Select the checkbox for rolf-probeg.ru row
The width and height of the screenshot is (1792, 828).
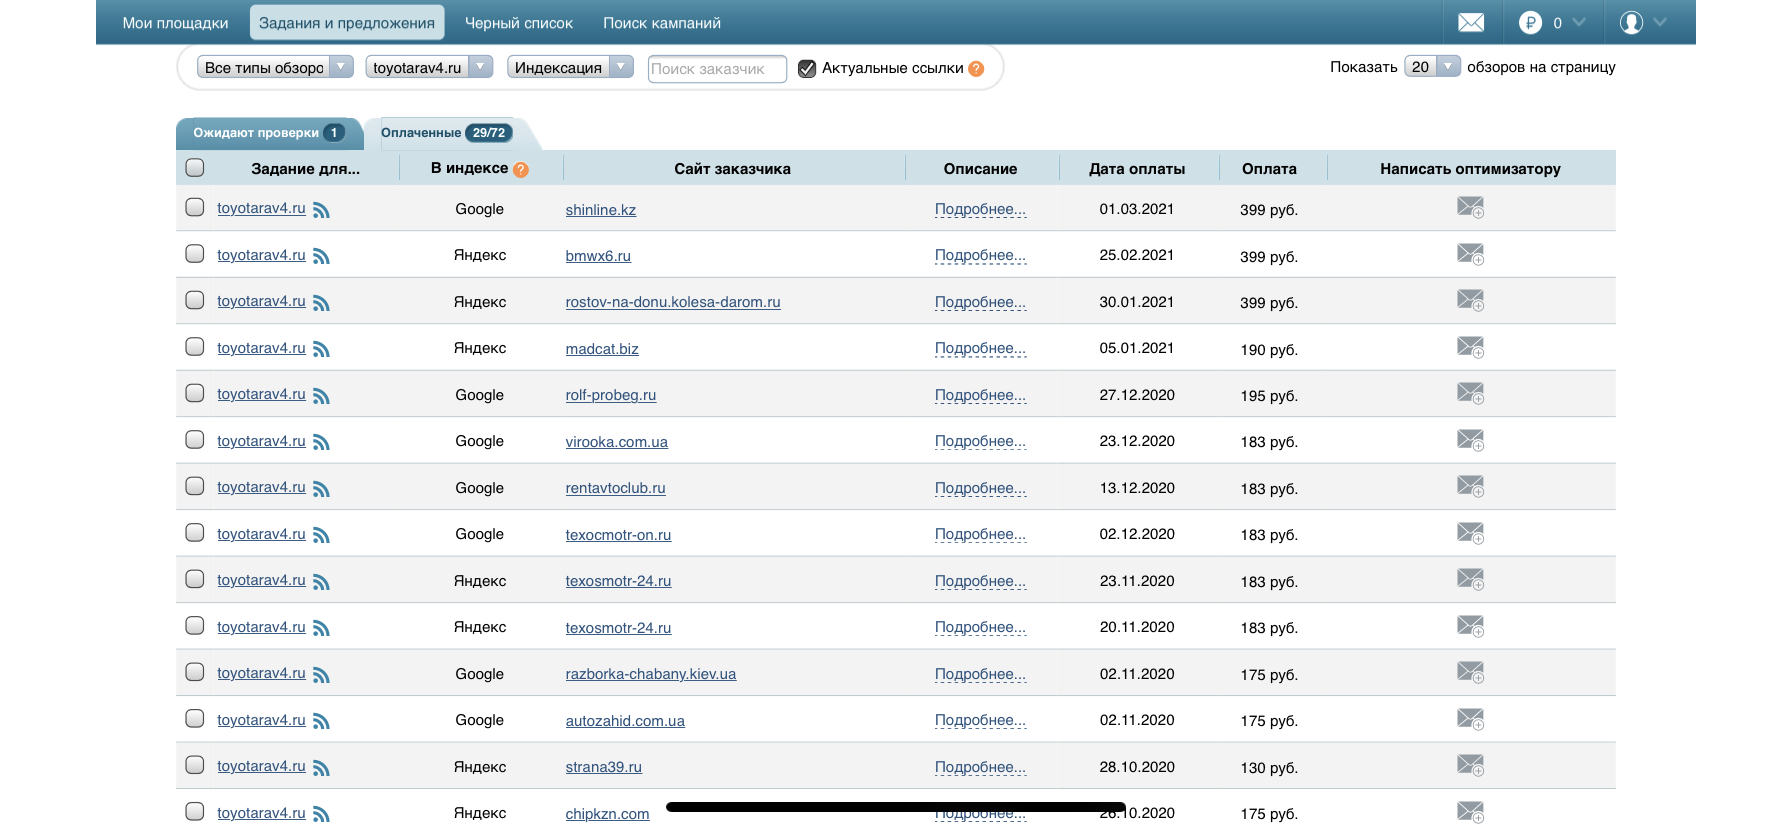195,394
